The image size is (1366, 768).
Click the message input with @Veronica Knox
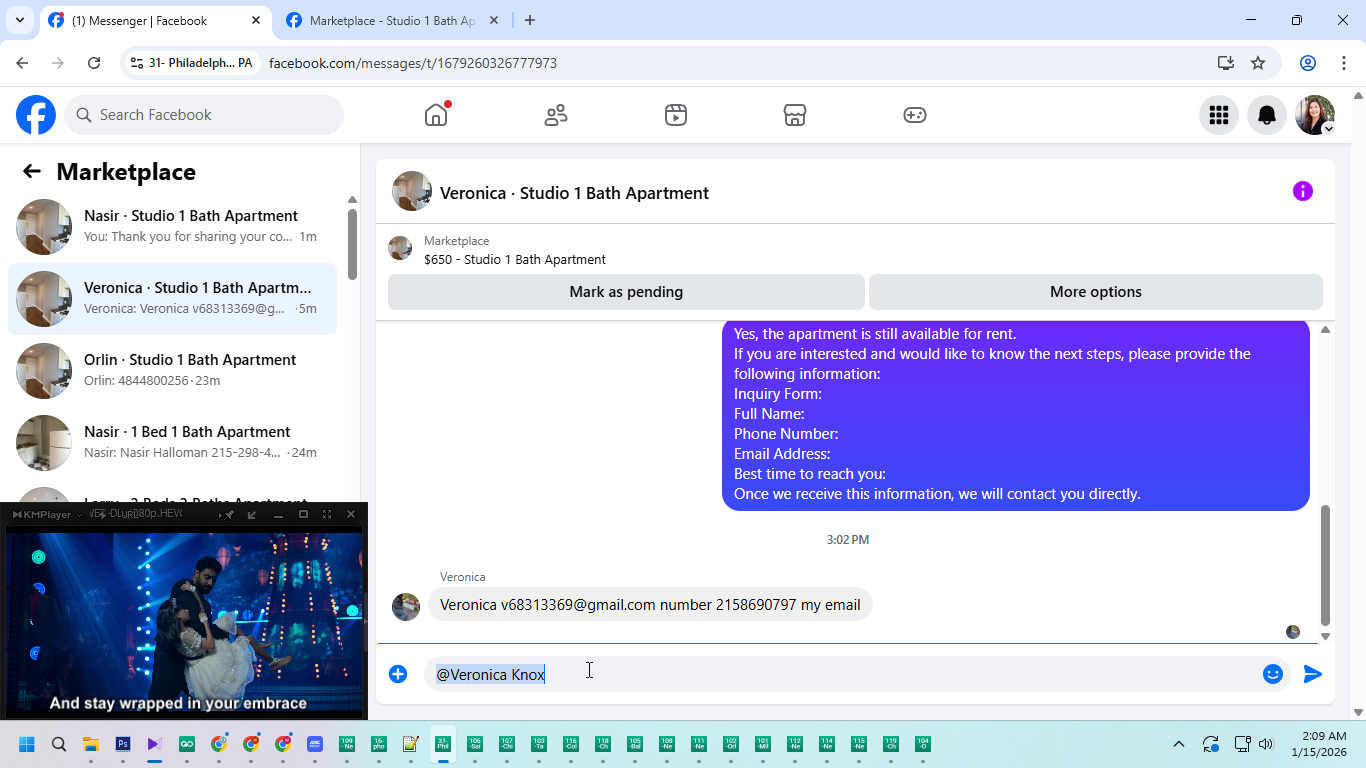pyautogui.click(x=841, y=674)
